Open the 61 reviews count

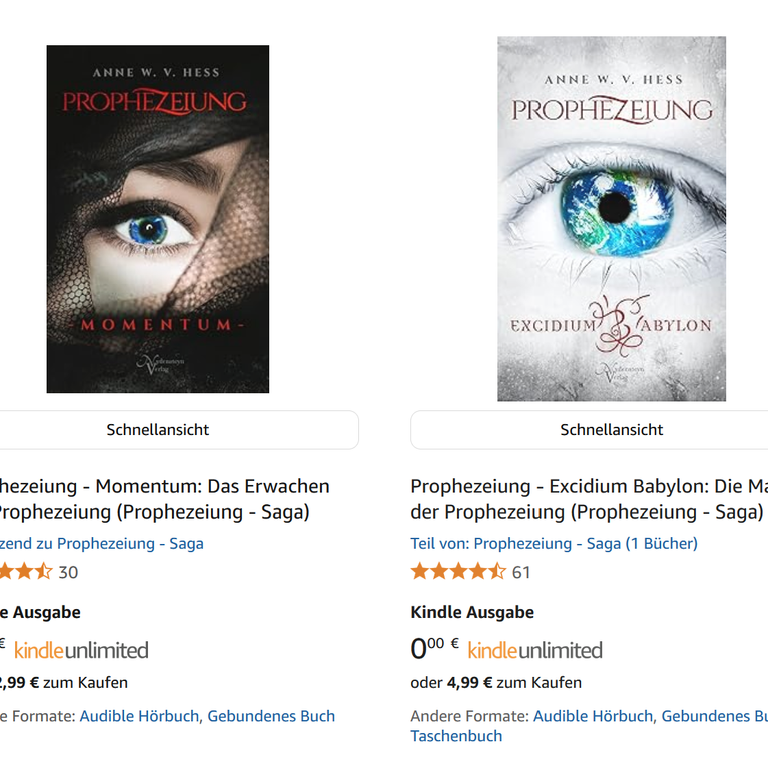521,572
